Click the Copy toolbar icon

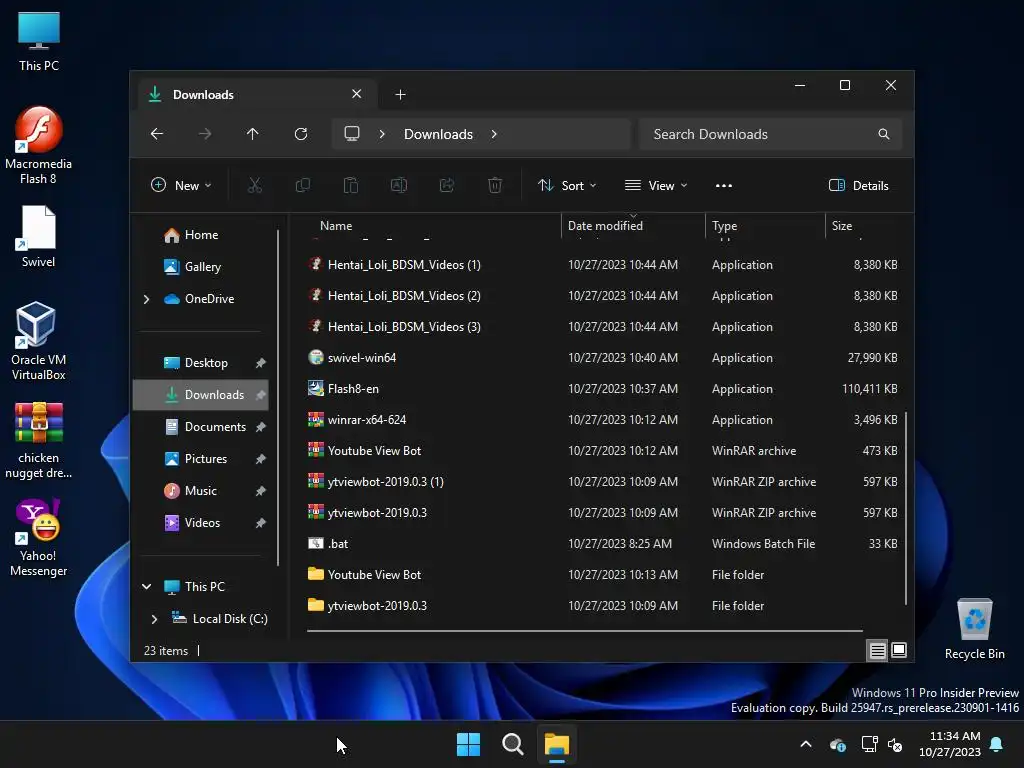tap(303, 185)
